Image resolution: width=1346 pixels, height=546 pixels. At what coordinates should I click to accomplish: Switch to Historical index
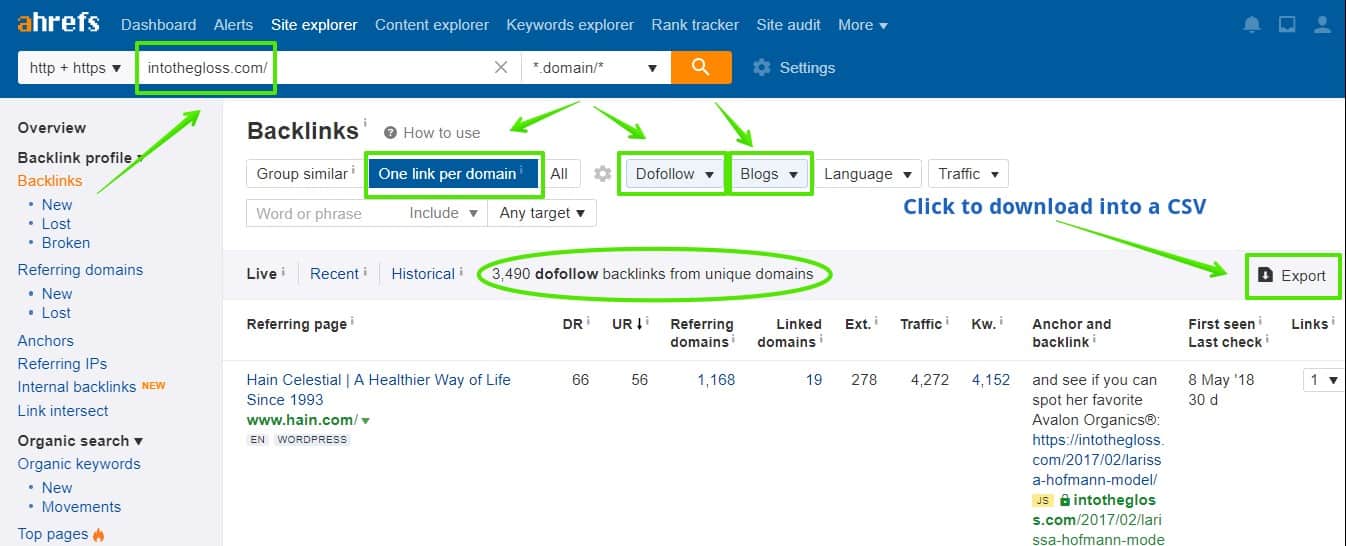coord(425,274)
